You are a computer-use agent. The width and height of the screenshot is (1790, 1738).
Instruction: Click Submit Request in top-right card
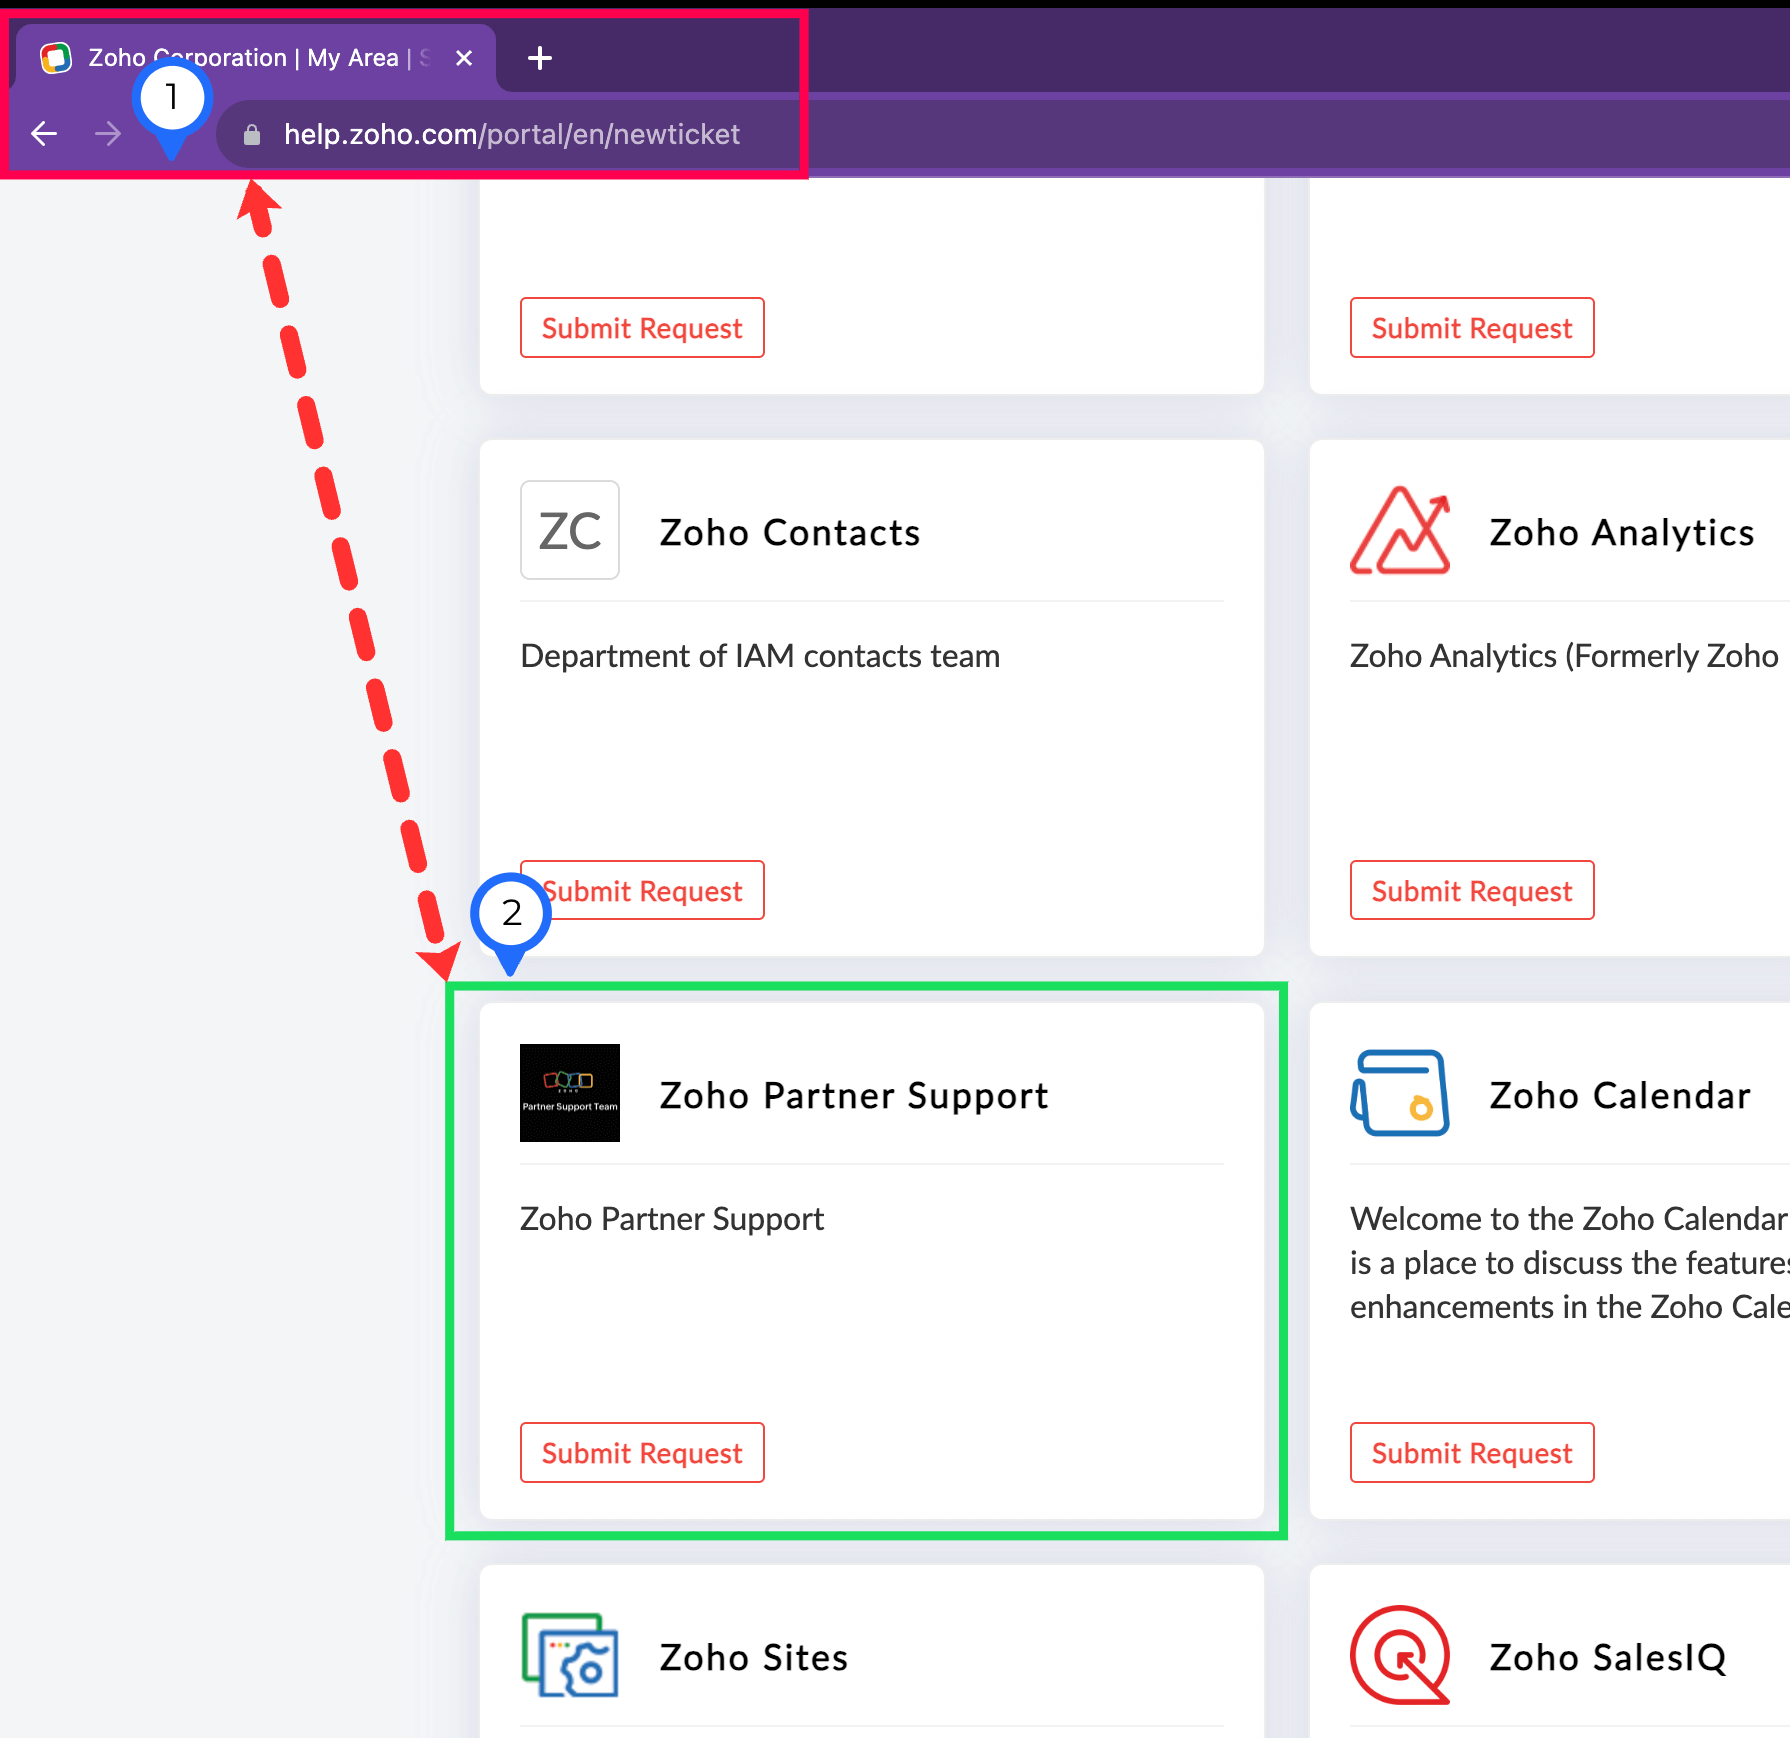[1472, 327]
